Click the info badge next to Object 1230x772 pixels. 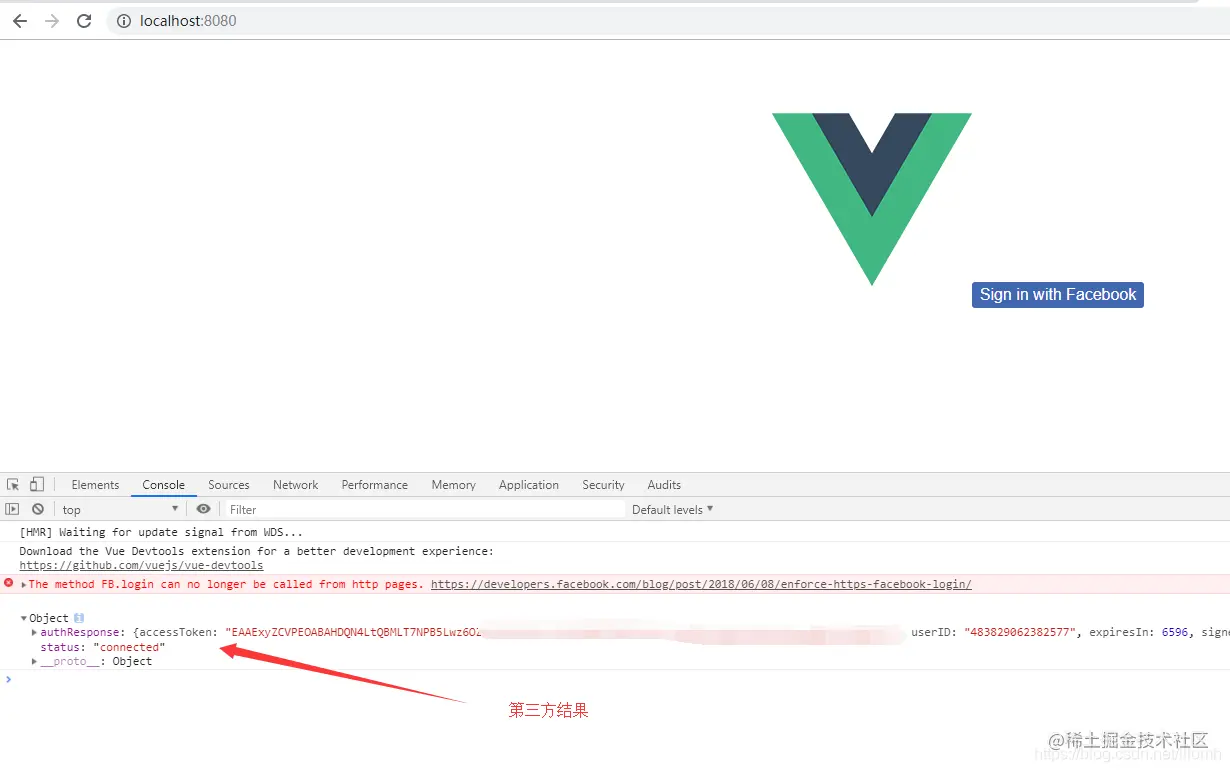pyautogui.click(x=79, y=618)
